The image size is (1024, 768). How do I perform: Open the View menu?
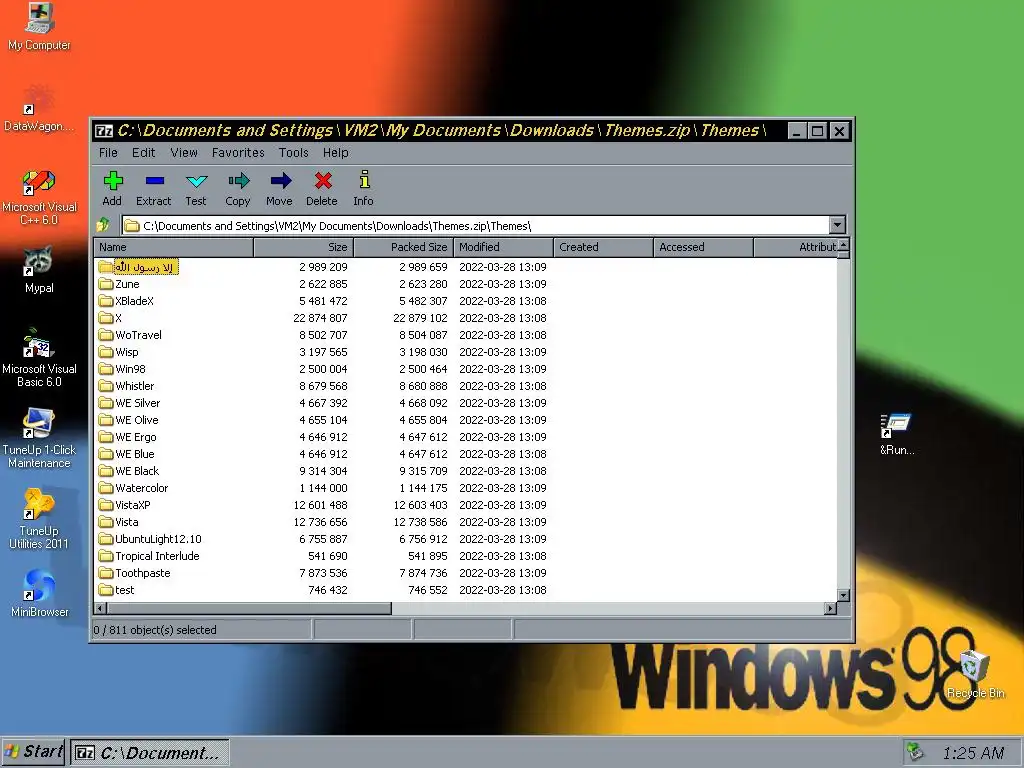click(x=184, y=153)
